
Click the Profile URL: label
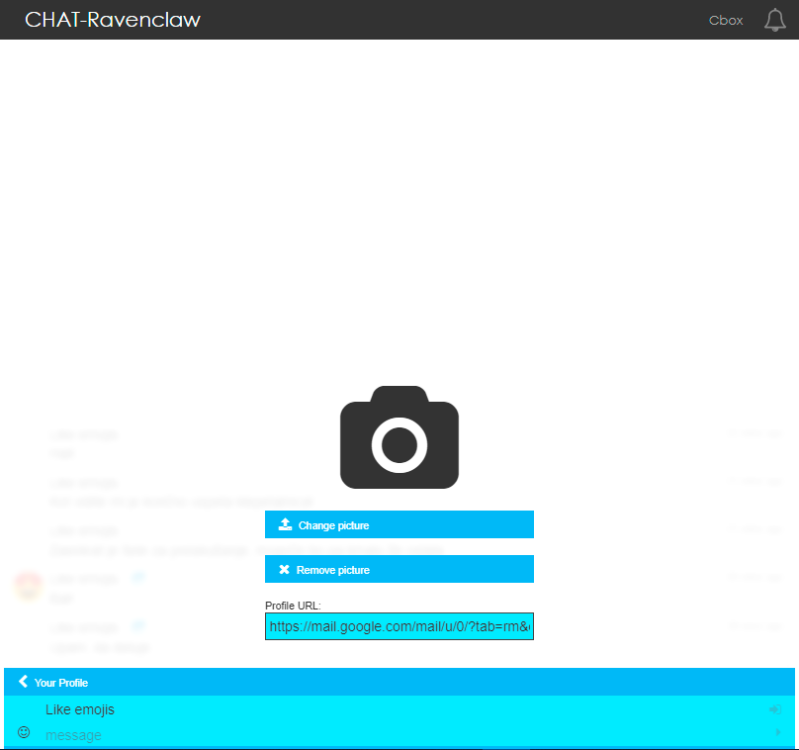tap(293, 605)
